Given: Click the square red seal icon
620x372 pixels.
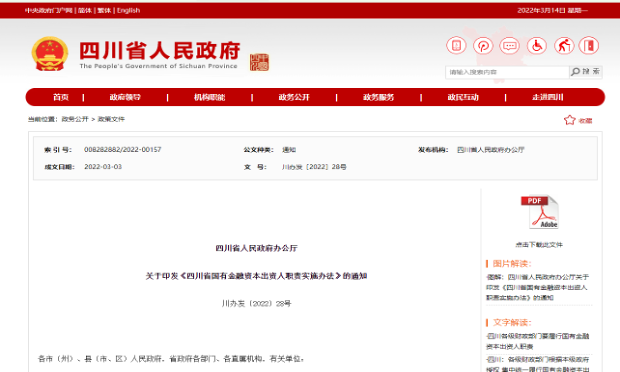Looking at the screenshot, I should 259,62.
